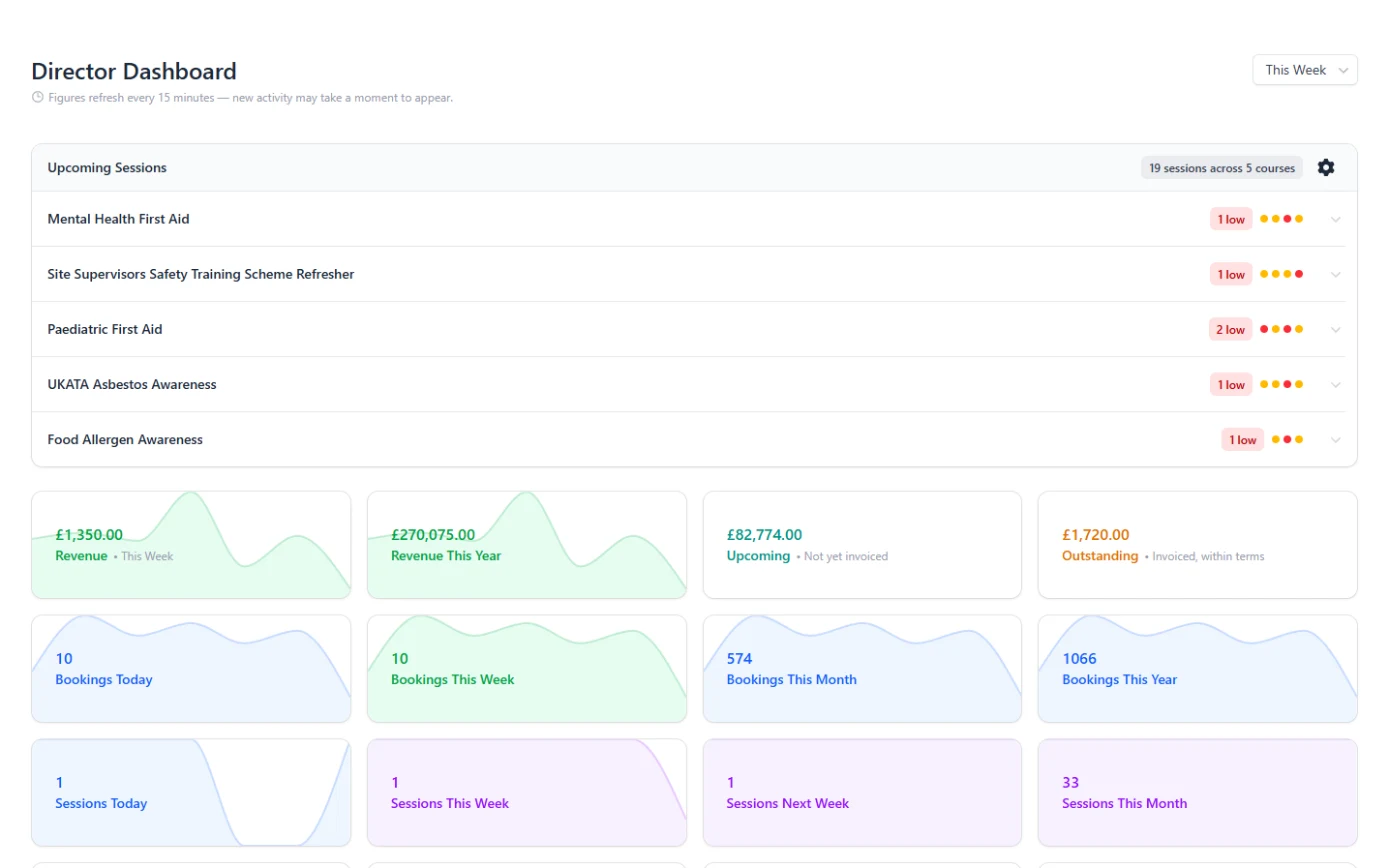Click the 19 sessions across 5 courses badge

click(x=1222, y=168)
